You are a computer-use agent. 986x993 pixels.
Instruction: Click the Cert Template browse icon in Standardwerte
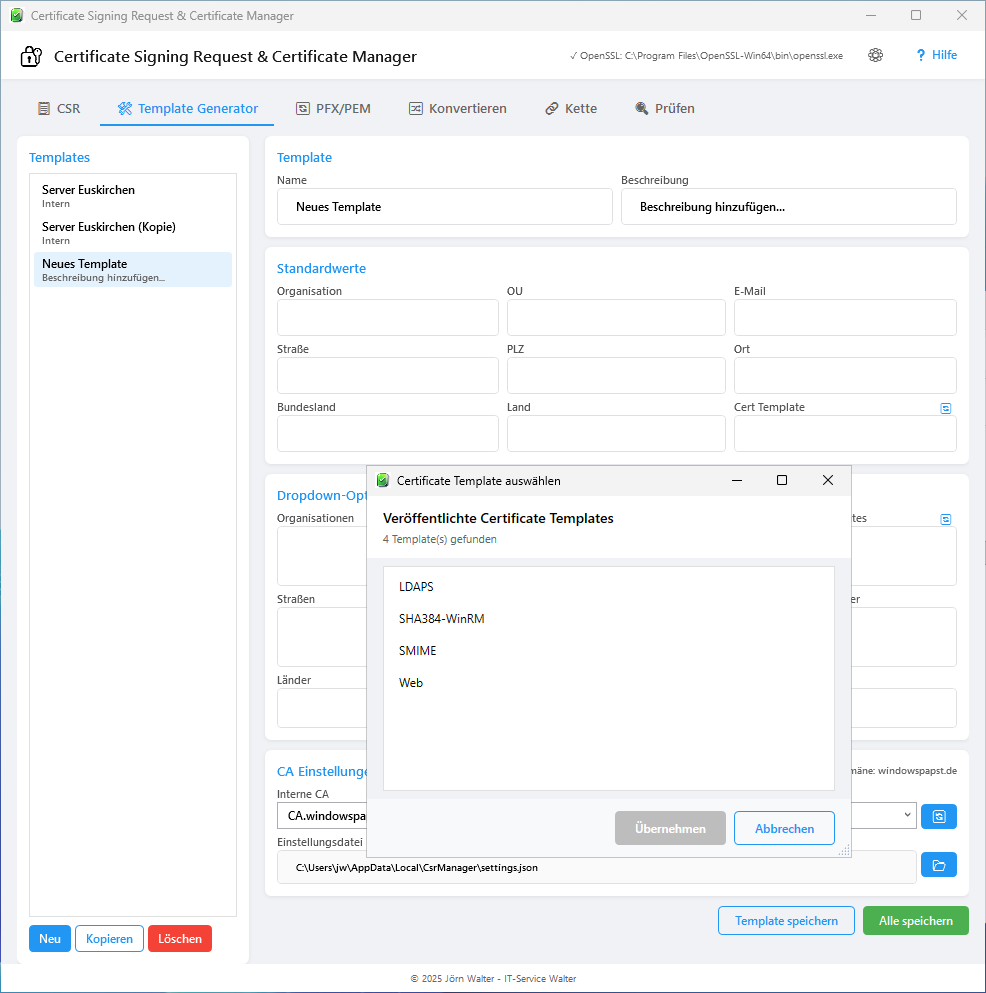[946, 407]
